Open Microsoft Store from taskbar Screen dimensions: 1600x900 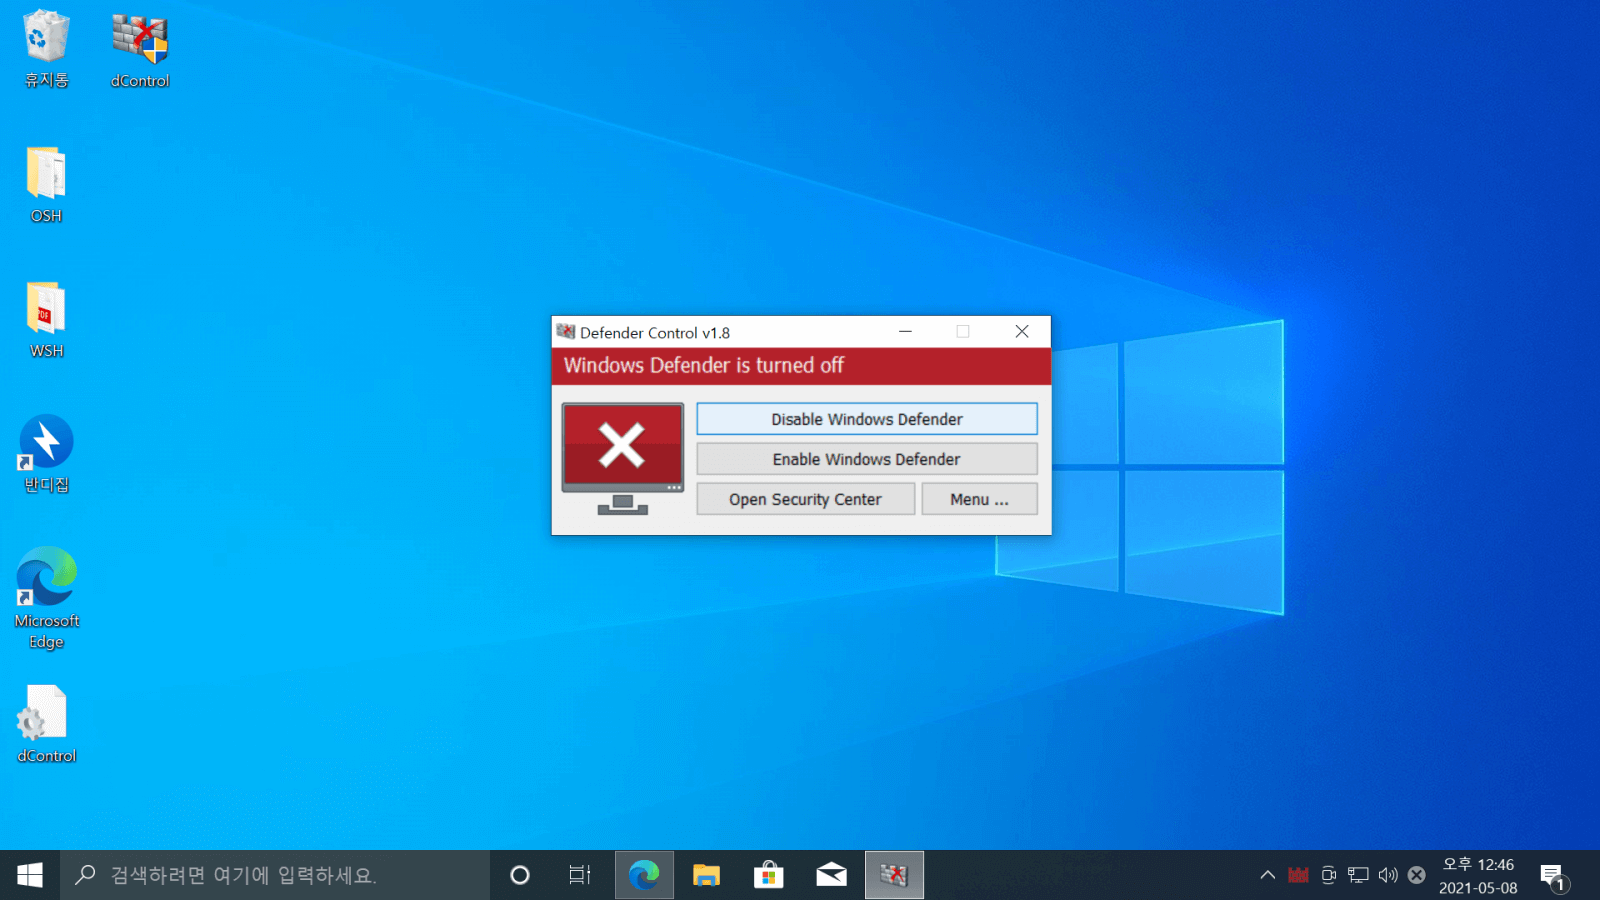[769, 875]
